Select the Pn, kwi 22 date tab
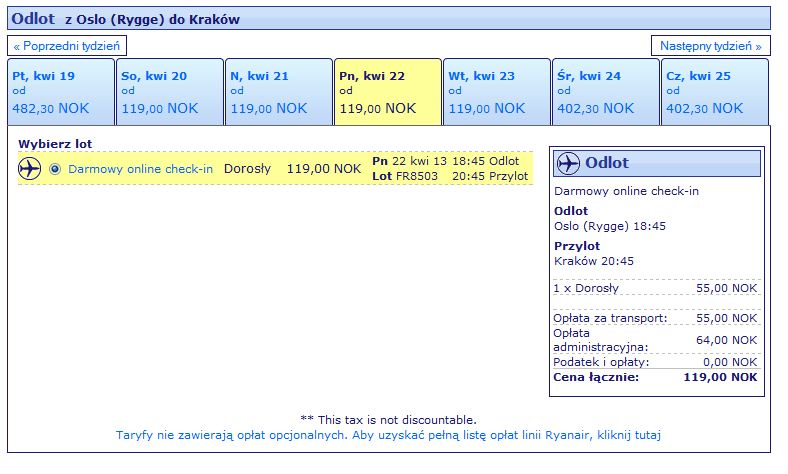788x474 pixels. click(x=388, y=92)
